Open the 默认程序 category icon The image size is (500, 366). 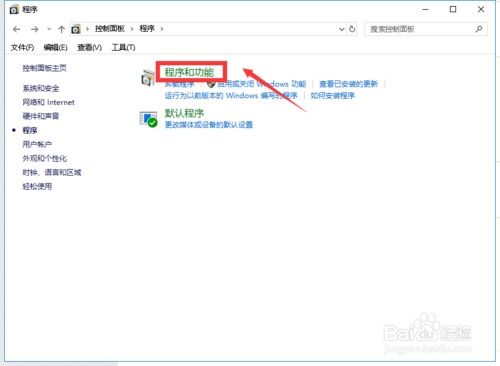(148, 119)
